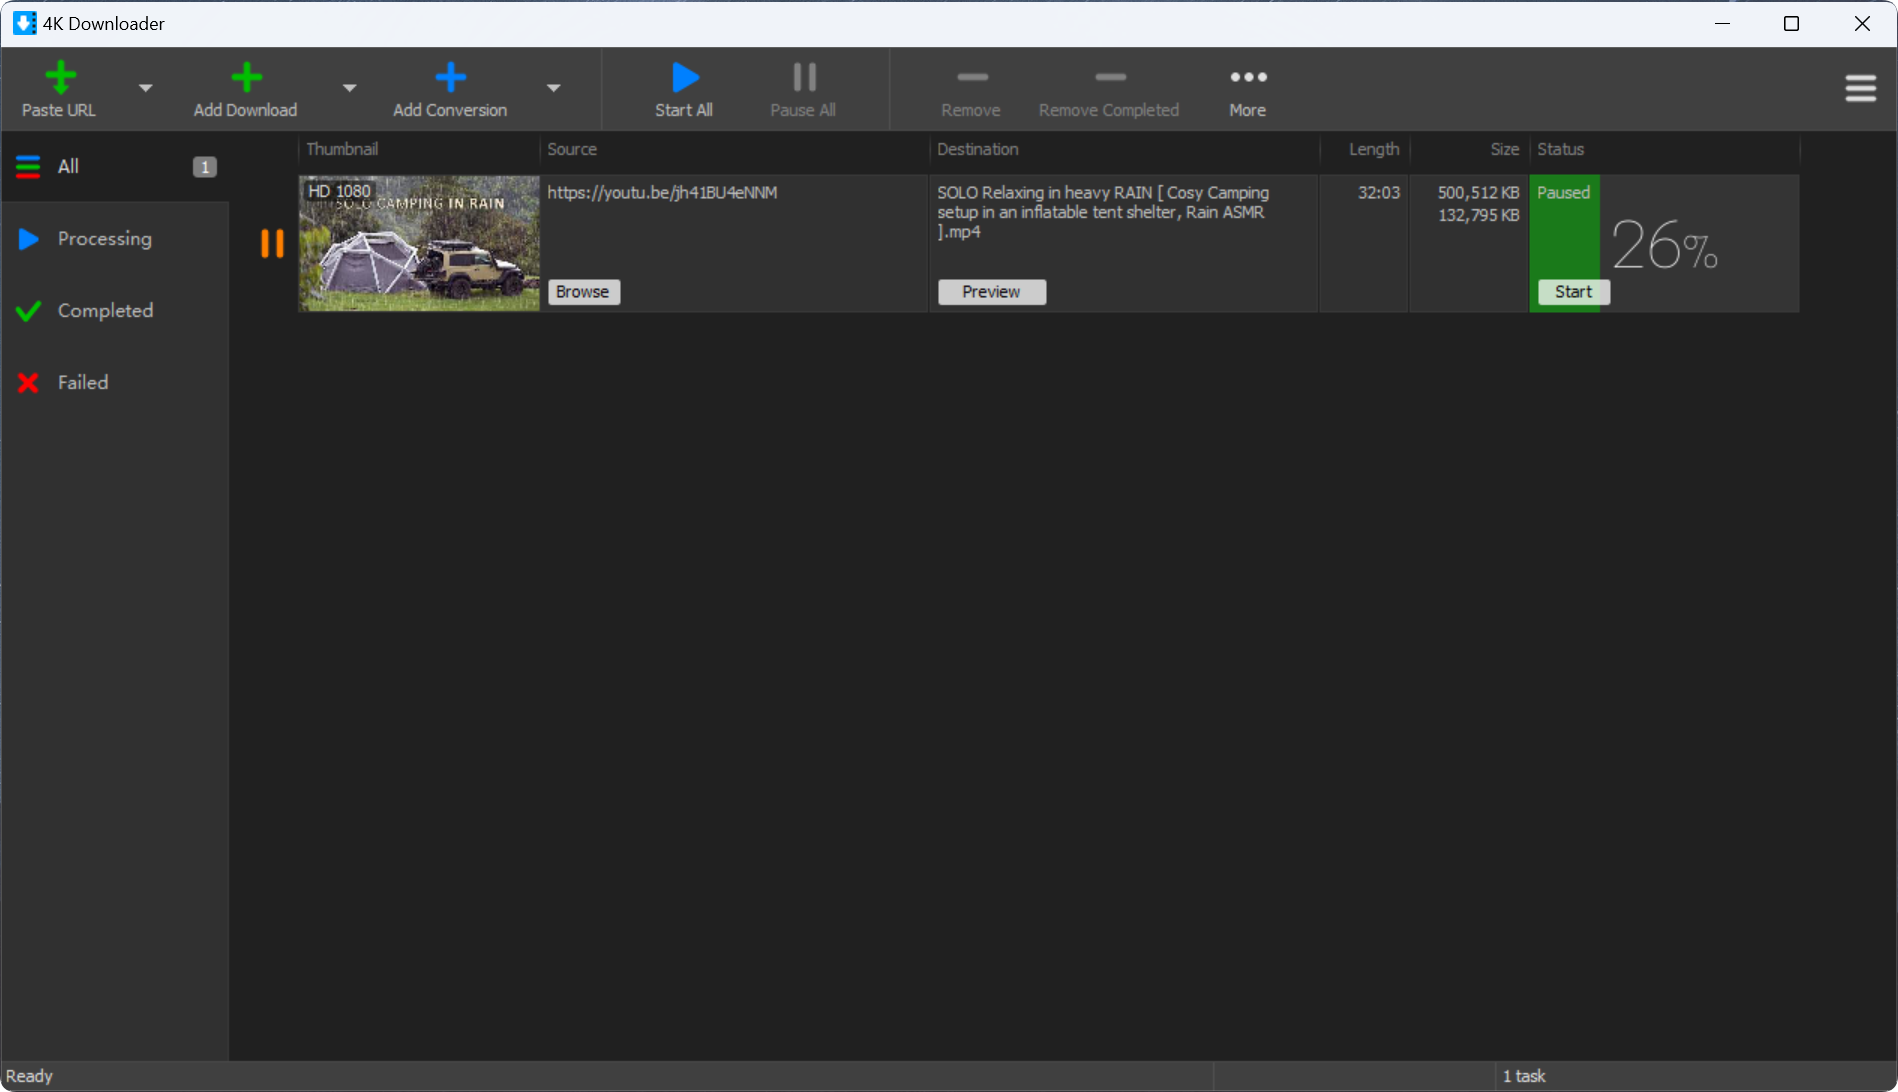Click the Browse button under source URL
Image resolution: width=1898 pixels, height=1092 pixels.
pyautogui.click(x=583, y=292)
